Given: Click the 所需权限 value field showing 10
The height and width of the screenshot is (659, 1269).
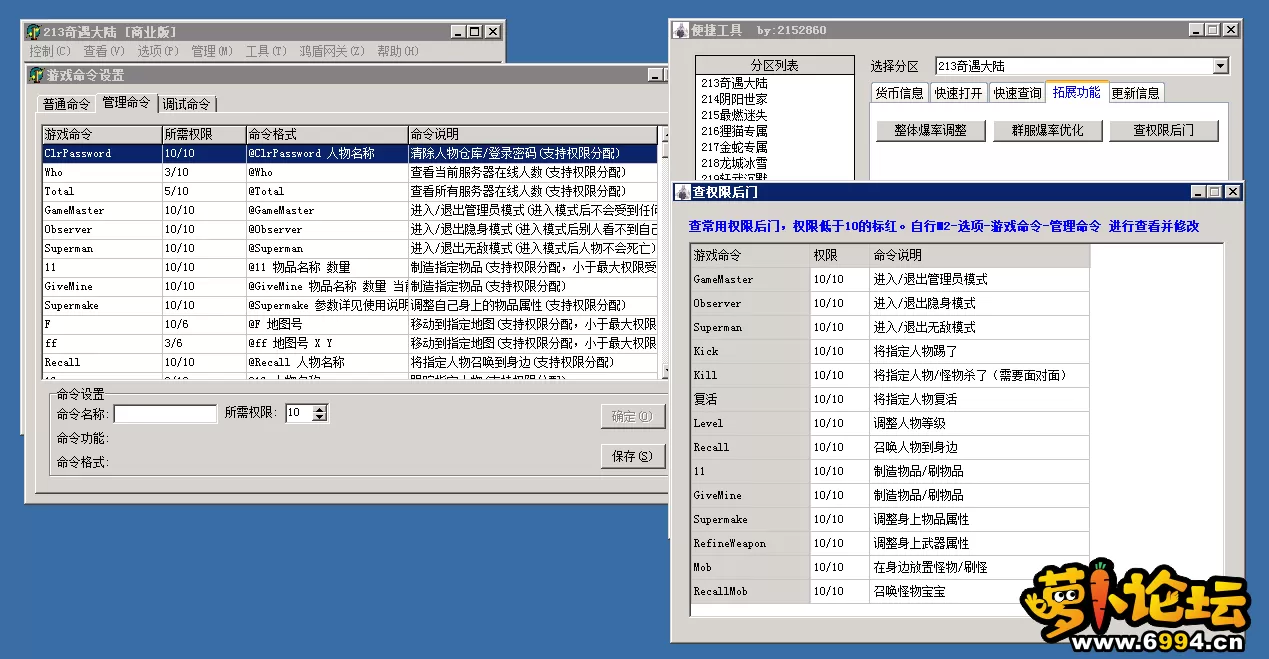Looking at the screenshot, I should pyautogui.click(x=298, y=413).
